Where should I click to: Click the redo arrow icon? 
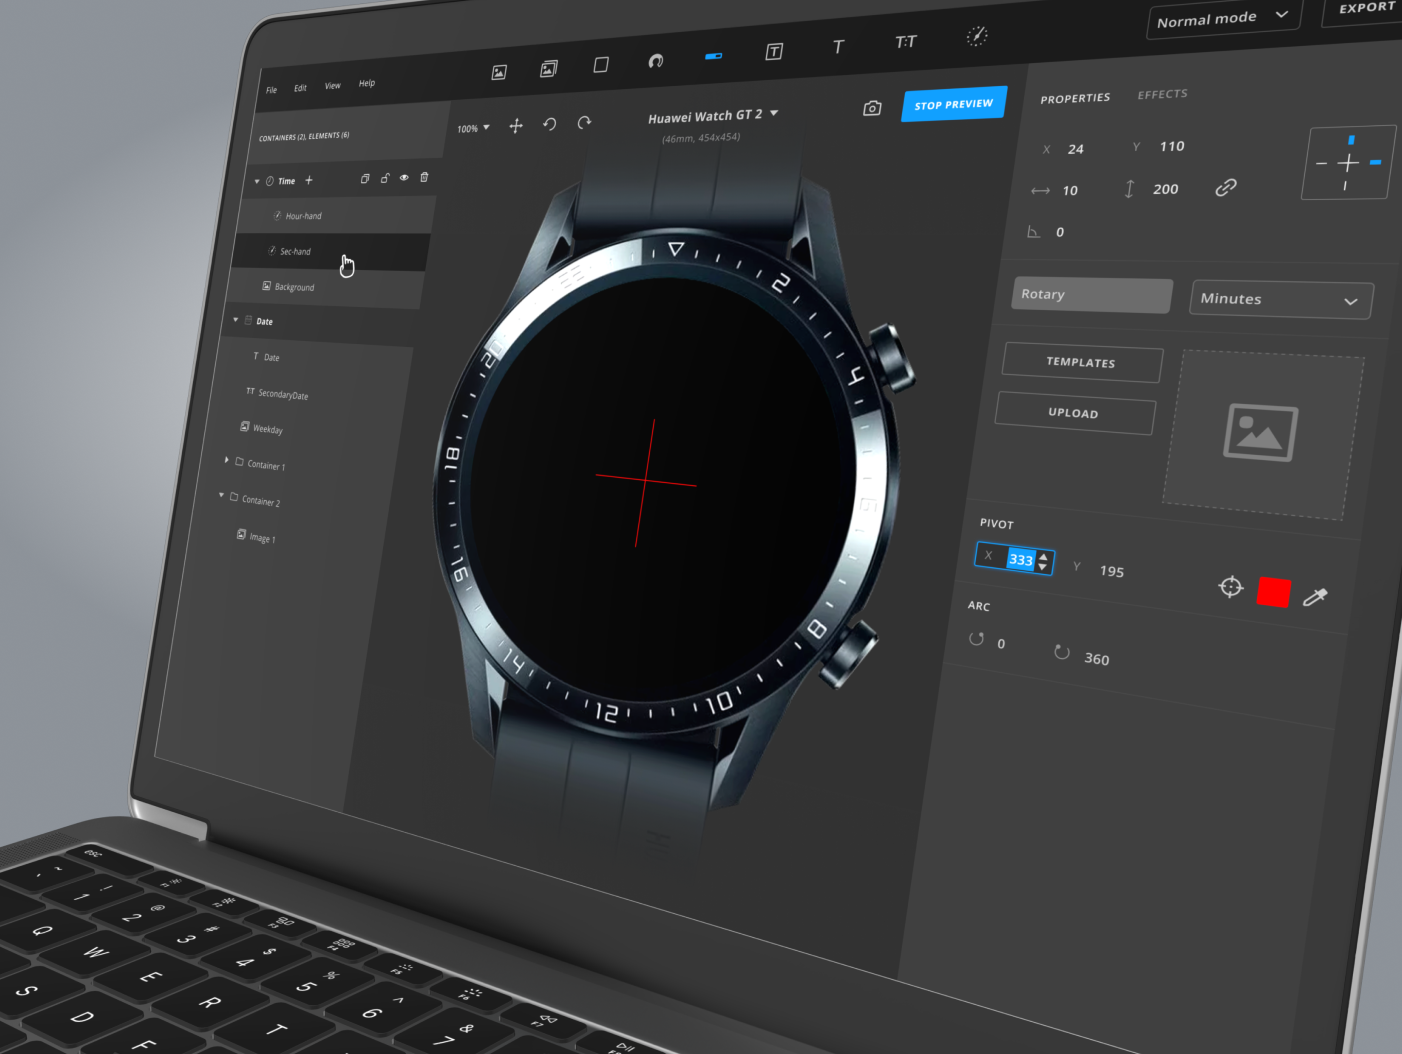pos(584,123)
